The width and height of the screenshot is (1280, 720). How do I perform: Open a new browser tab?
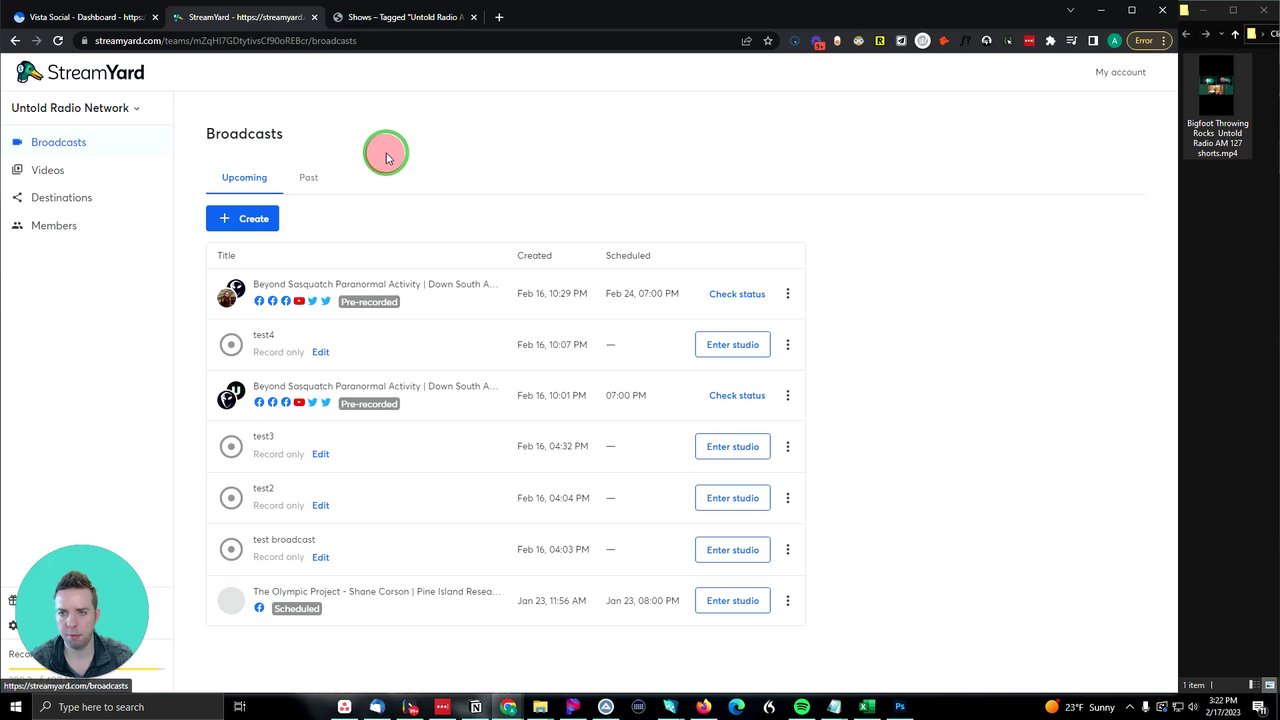tap(499, 17)
